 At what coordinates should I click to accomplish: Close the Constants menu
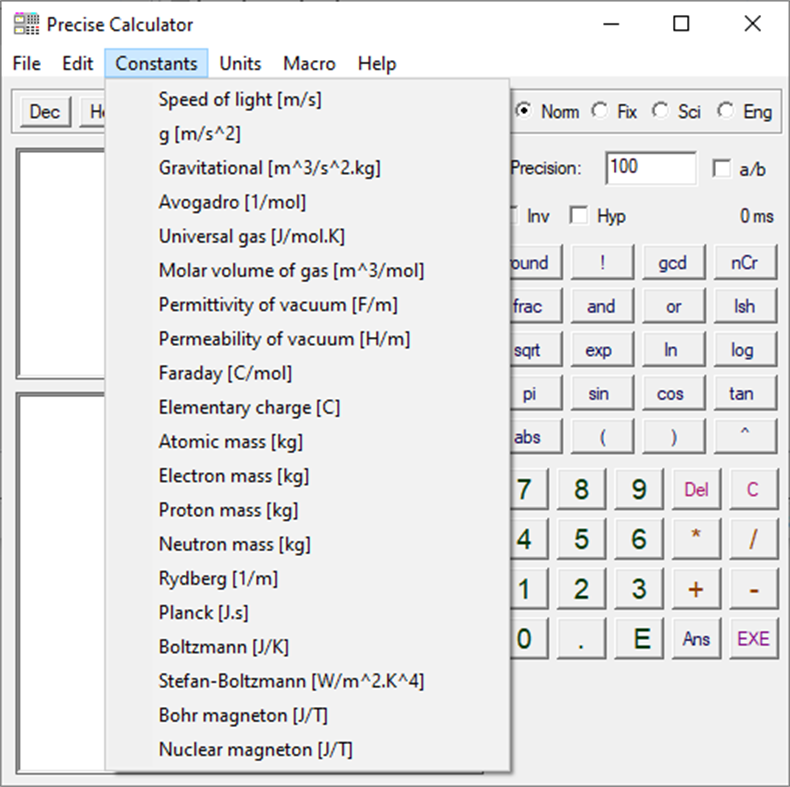(x=156, y=63)
